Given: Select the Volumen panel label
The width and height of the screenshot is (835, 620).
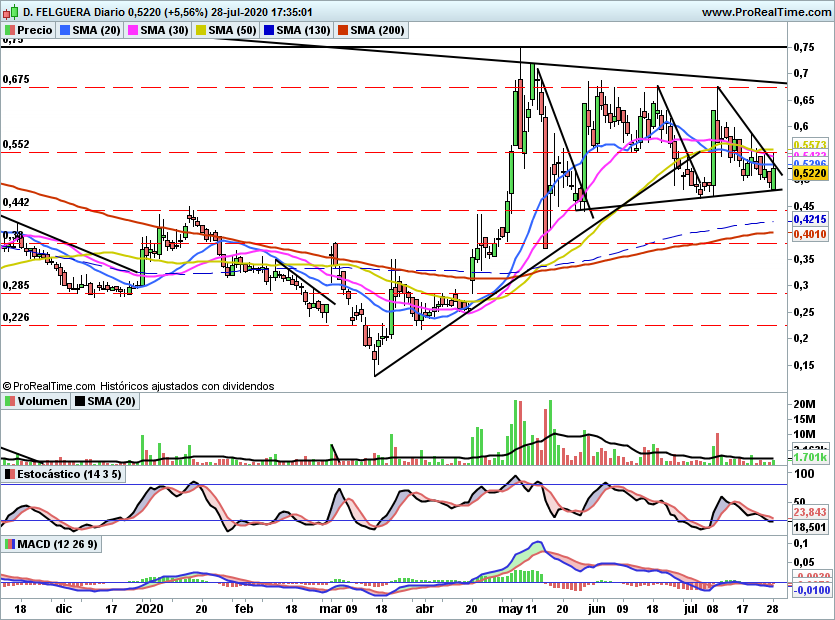Looking at the screenshot, I should tap(43, 401).
